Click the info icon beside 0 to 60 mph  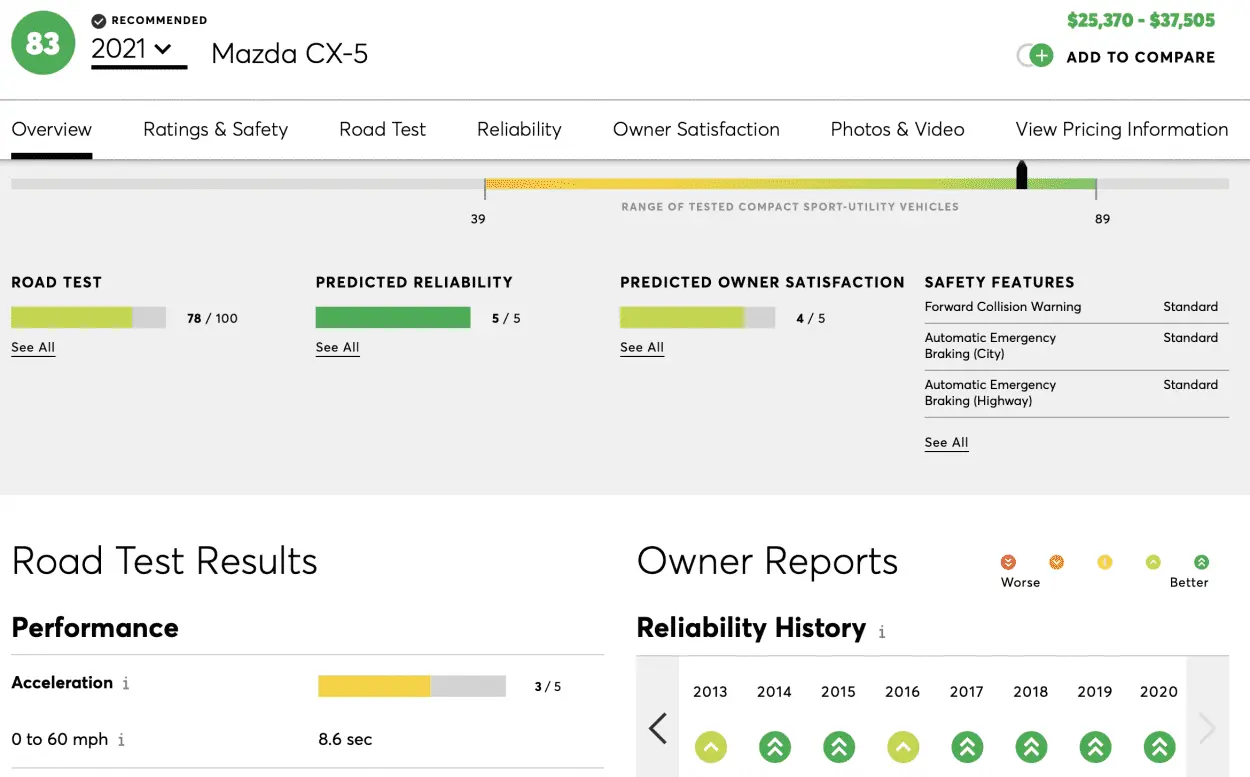click(x=121, y=741)
